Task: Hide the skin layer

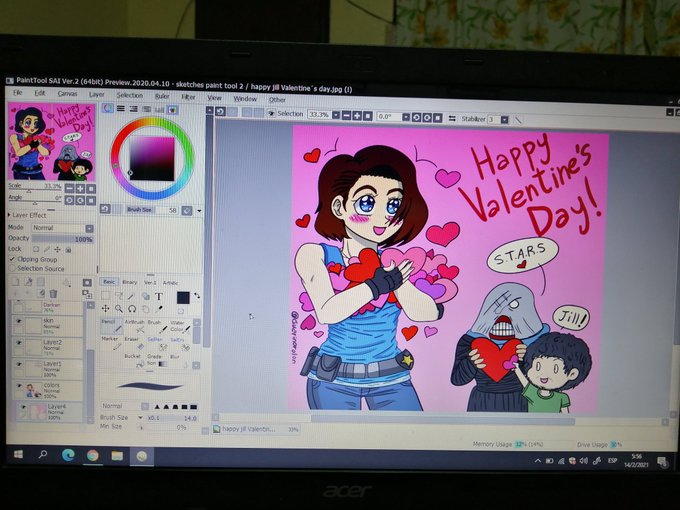Action: pyautogui.click(x=19, y=321)
